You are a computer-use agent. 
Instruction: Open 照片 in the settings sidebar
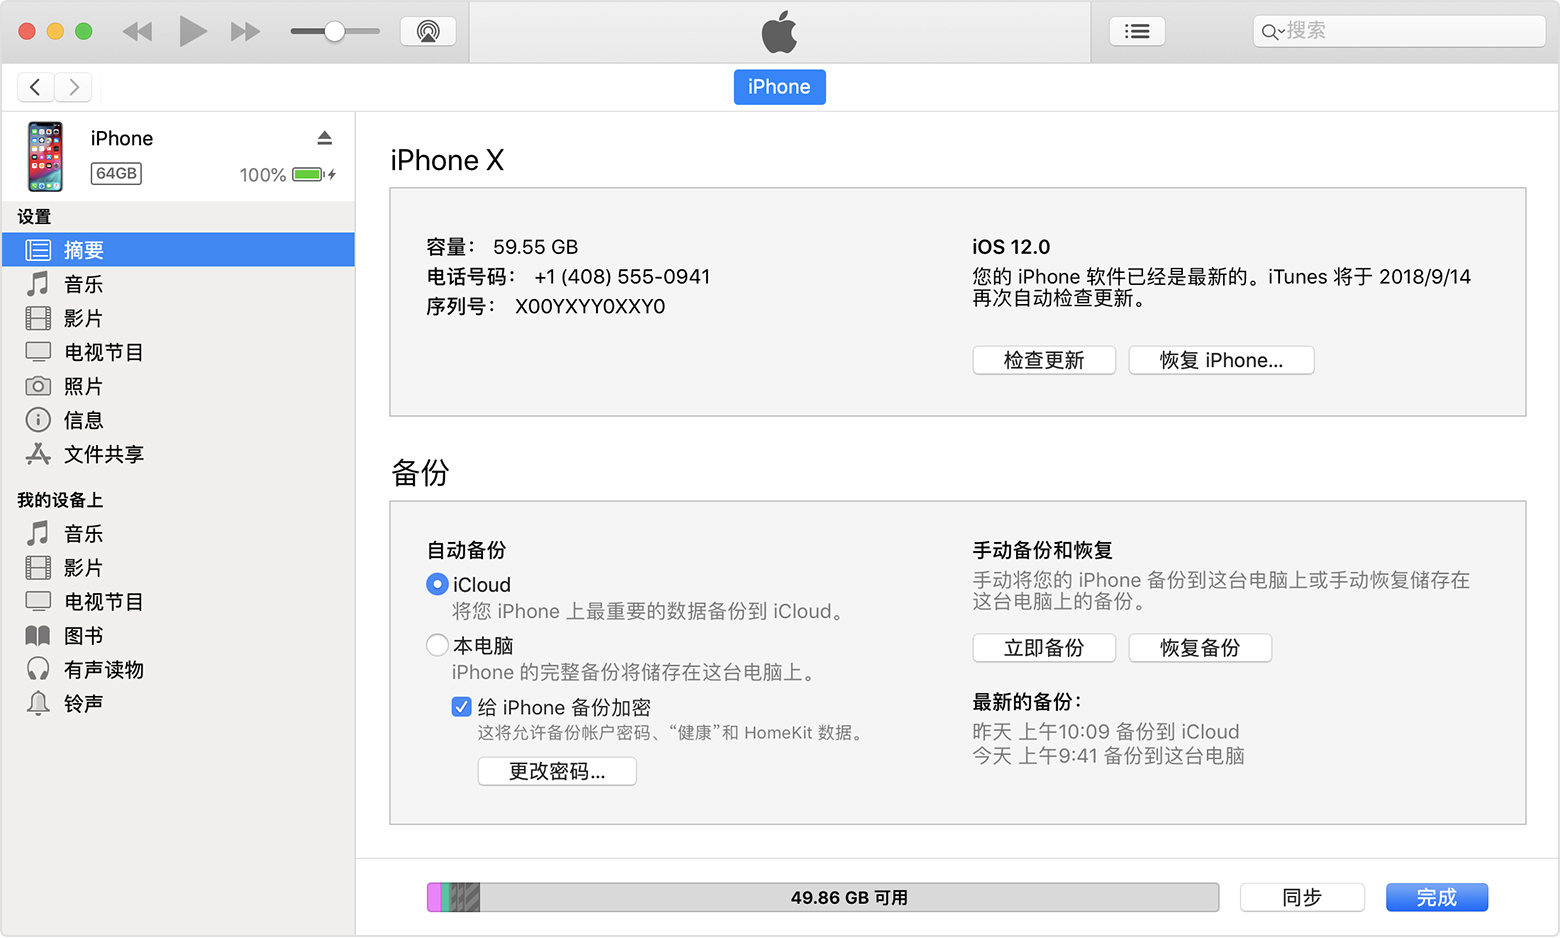pyautogui.click(x=83, y=386)
